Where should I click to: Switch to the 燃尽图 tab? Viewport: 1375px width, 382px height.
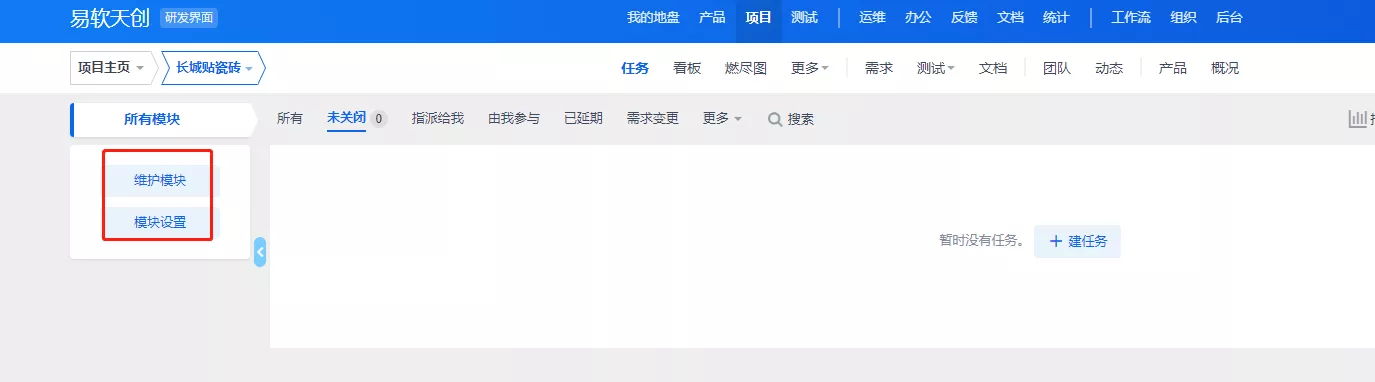(746, 68)
